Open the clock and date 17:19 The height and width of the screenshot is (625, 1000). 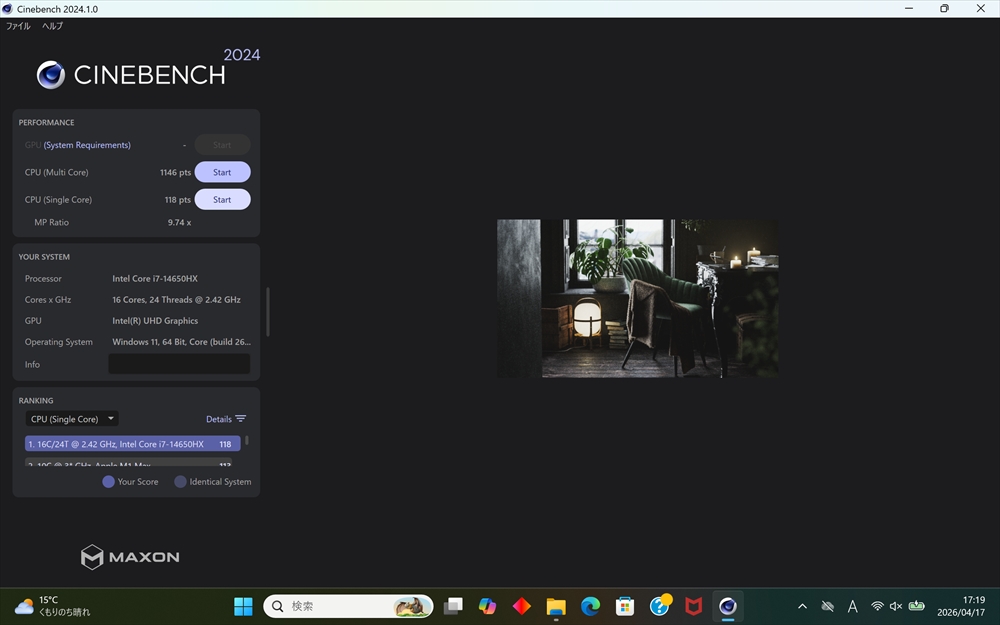pyautogui.click(x=960, y=606)
